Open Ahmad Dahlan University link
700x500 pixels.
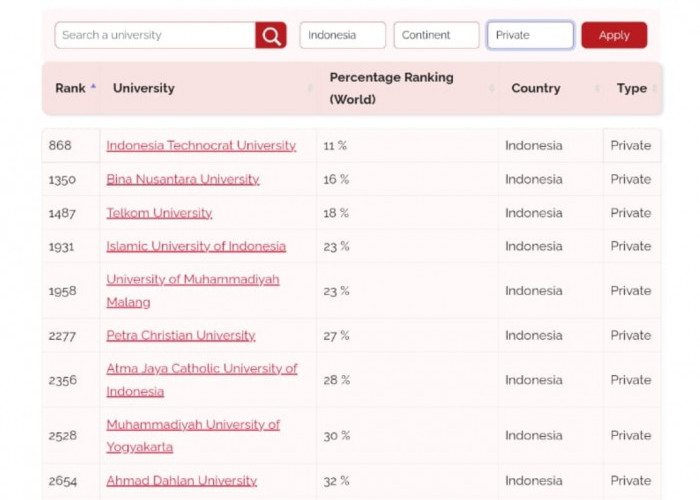[x=182, y=481]
